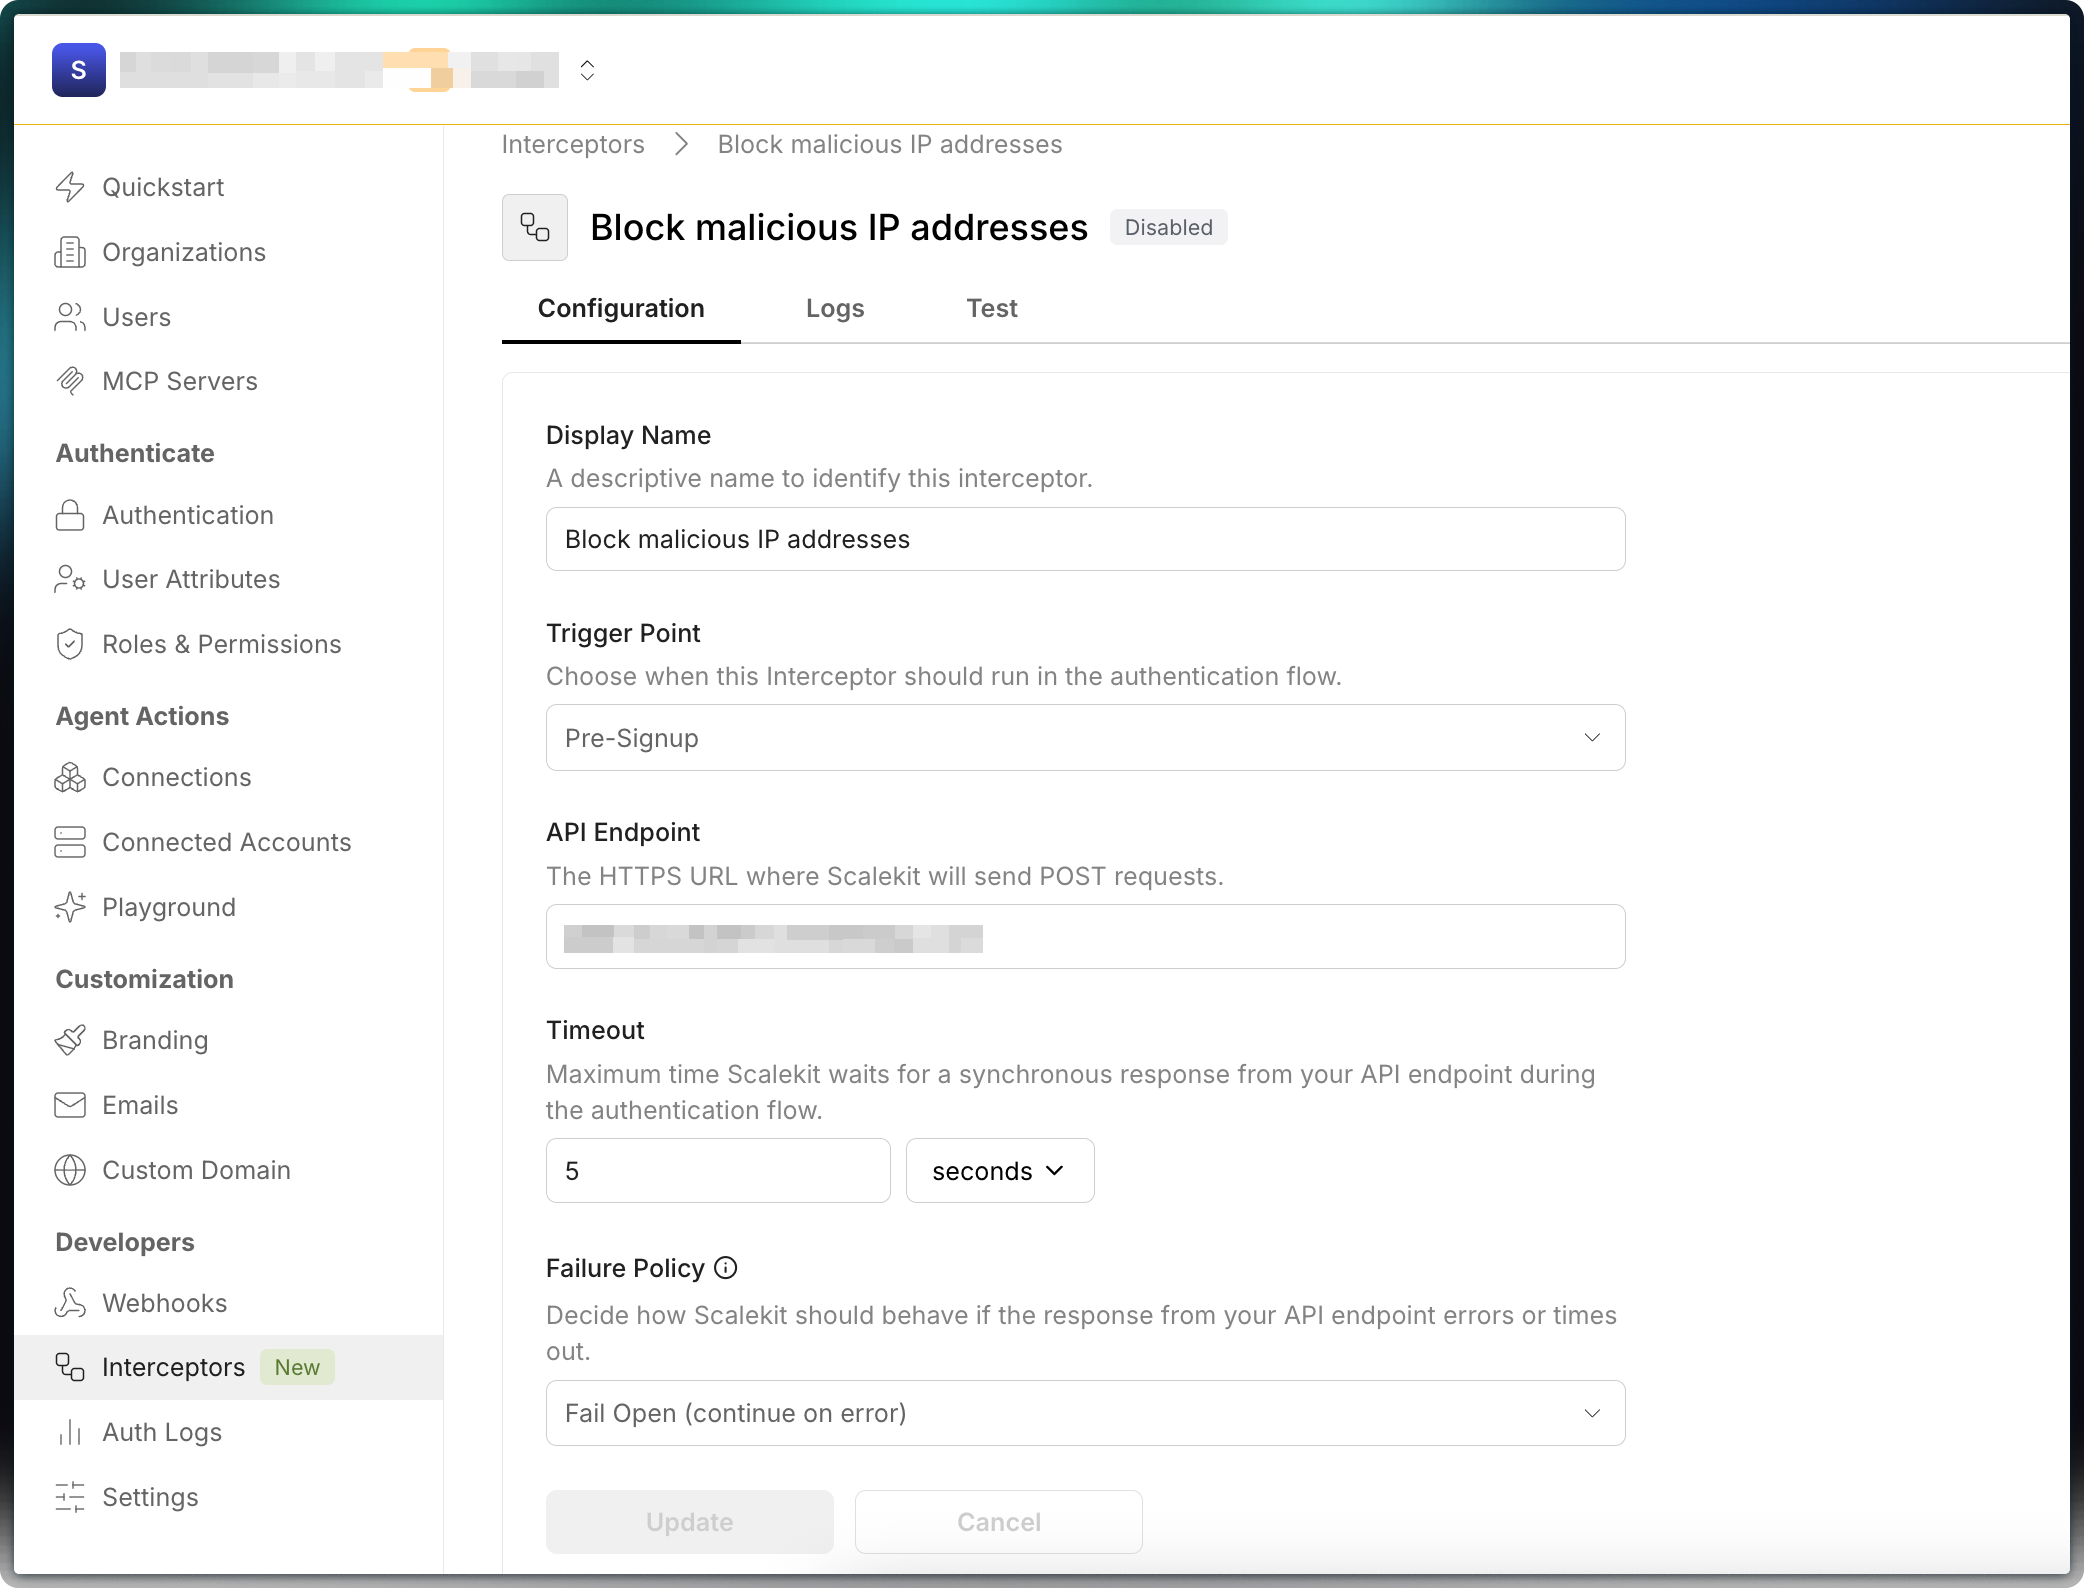
Task: Open the Failure Policy dropdown
Action: [x=1085, y=1413]
